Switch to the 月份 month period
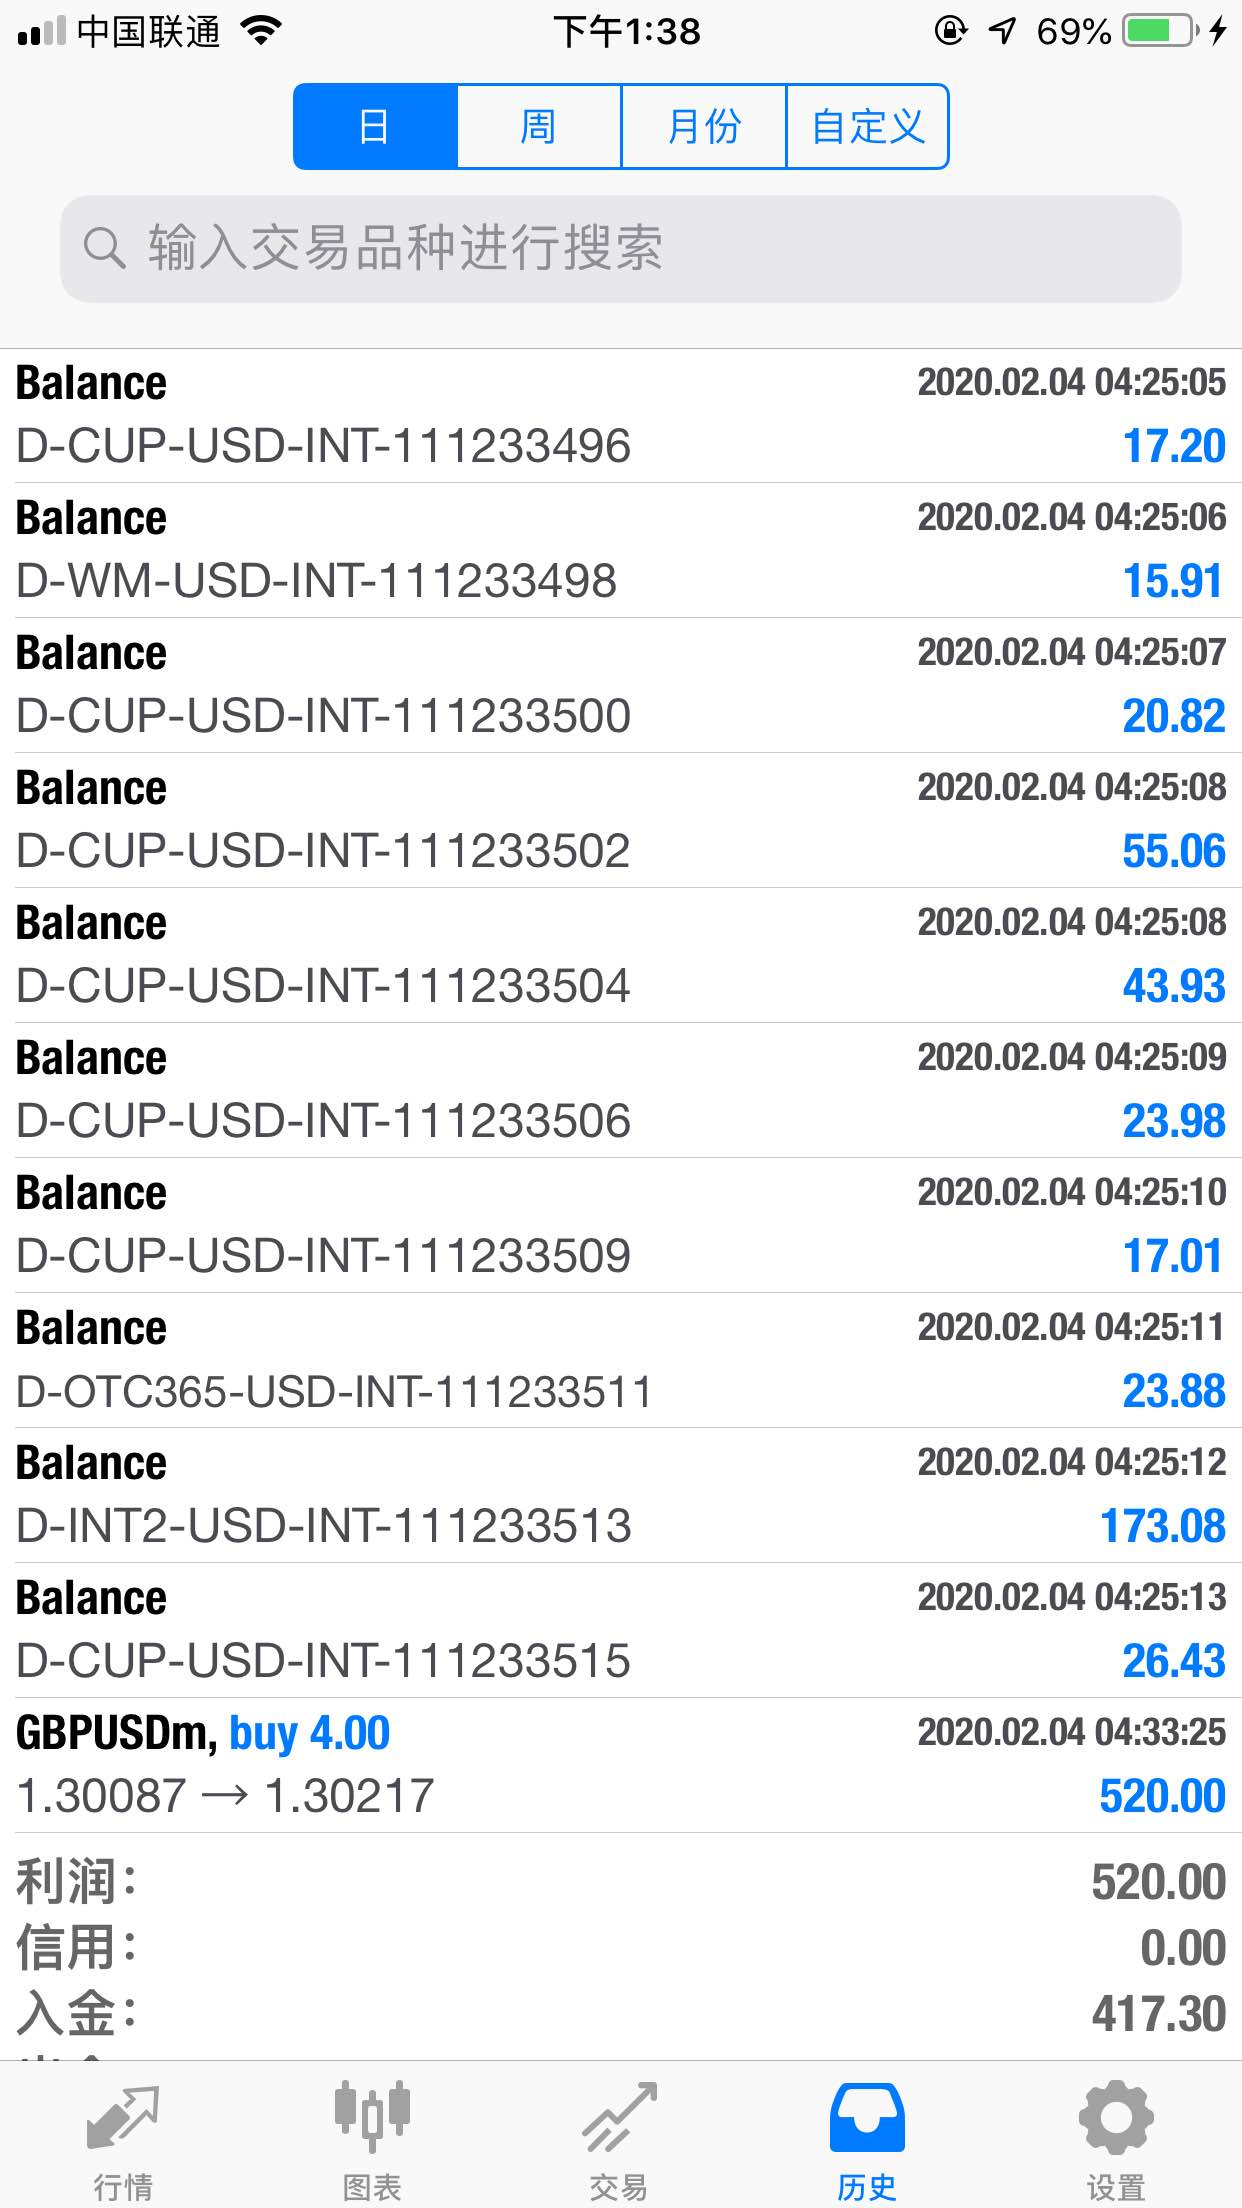The image size is (1242, 2208). pos(704,127)
